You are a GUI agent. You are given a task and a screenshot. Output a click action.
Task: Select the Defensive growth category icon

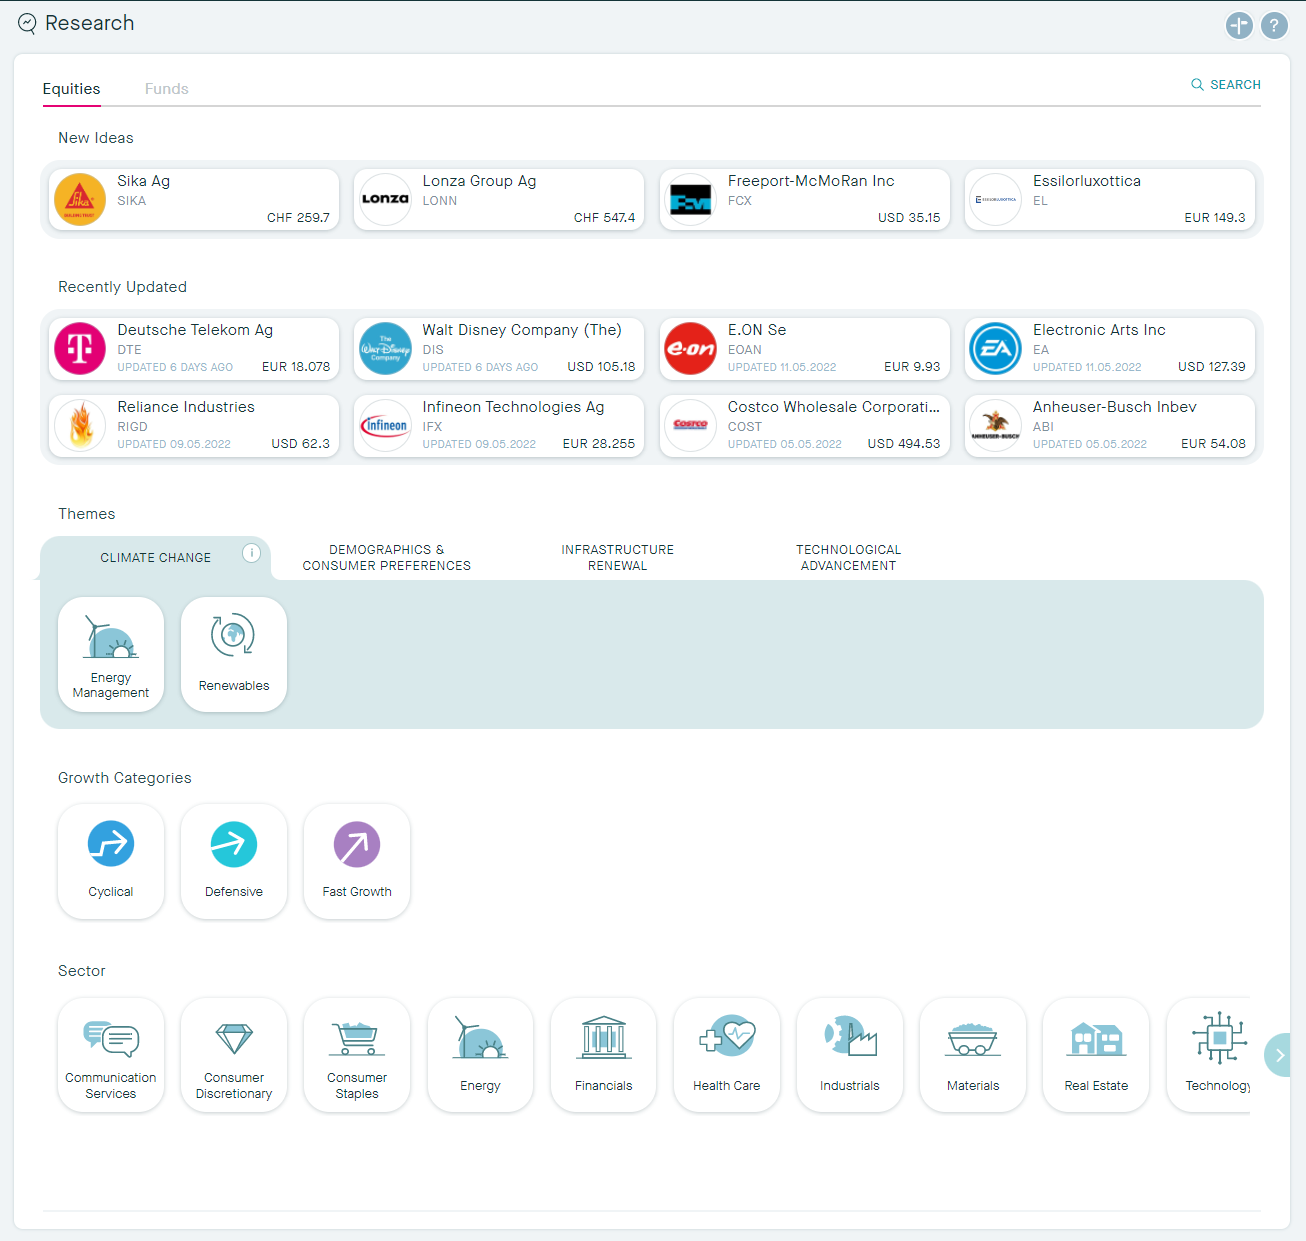(233, 861)
